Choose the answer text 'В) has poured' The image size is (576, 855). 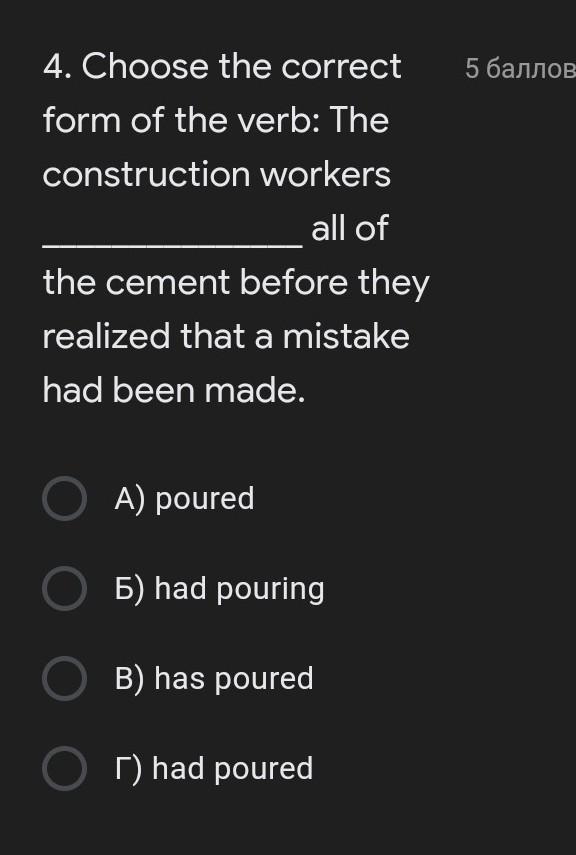pyautogui.click(x=214, y=679)
